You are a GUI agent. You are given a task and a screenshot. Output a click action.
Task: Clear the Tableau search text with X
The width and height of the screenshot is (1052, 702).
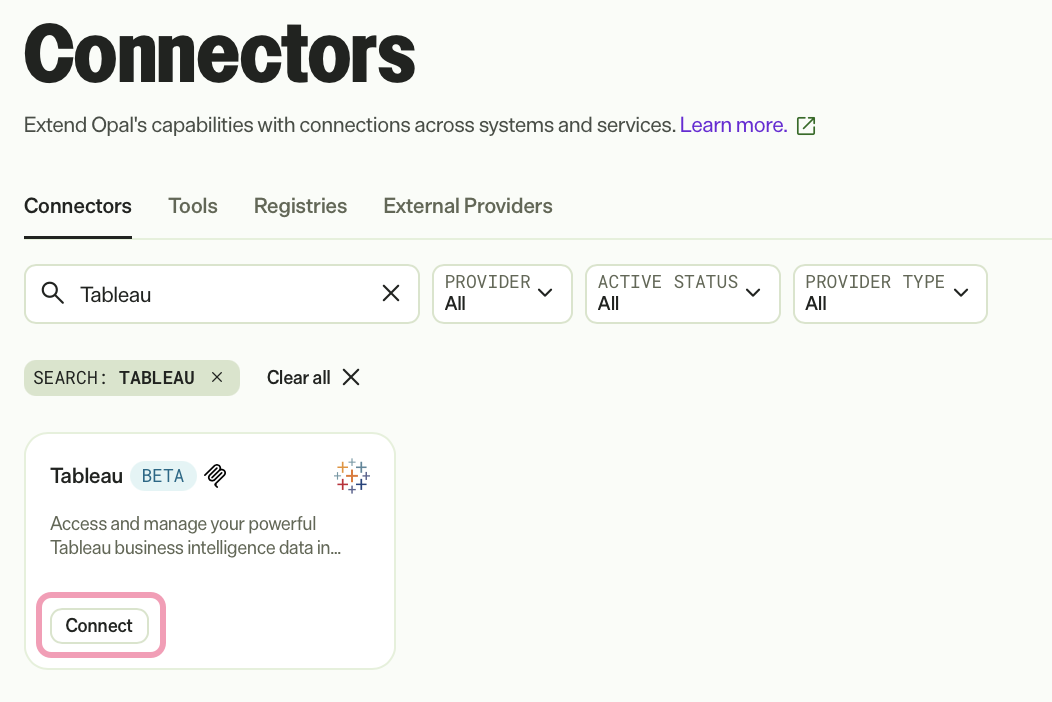pyautogui.click(x=391, y=293)
